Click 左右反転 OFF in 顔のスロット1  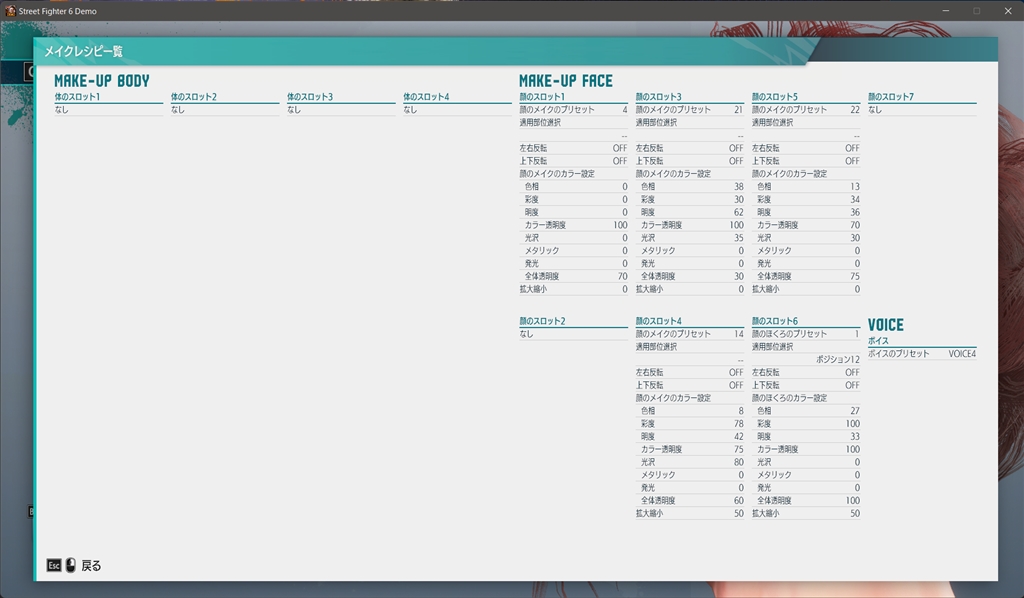[x=573, y=148]
